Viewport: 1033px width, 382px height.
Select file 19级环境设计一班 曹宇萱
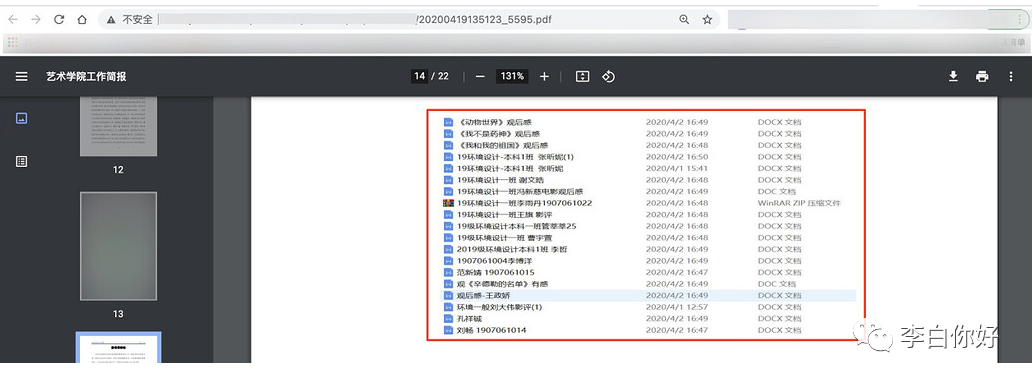pyautogui.click(x=505, y=238)
